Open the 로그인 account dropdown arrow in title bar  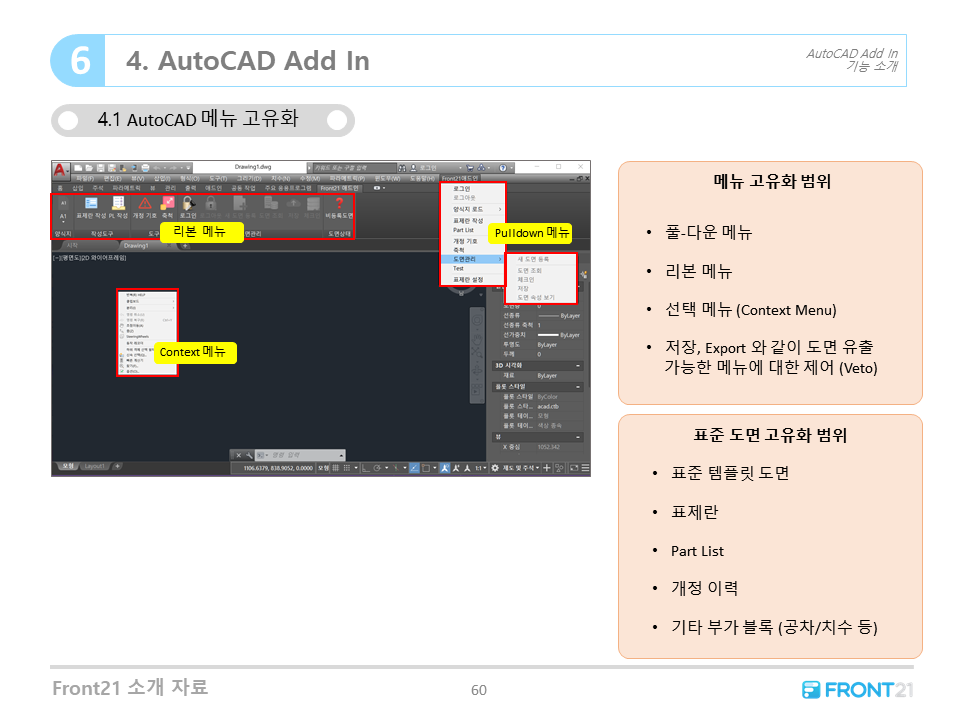click(x=460, y=168)
